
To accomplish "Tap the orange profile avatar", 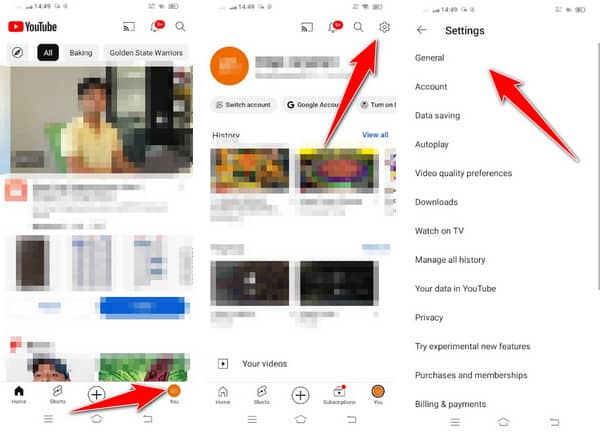I will tap(230, 66).
